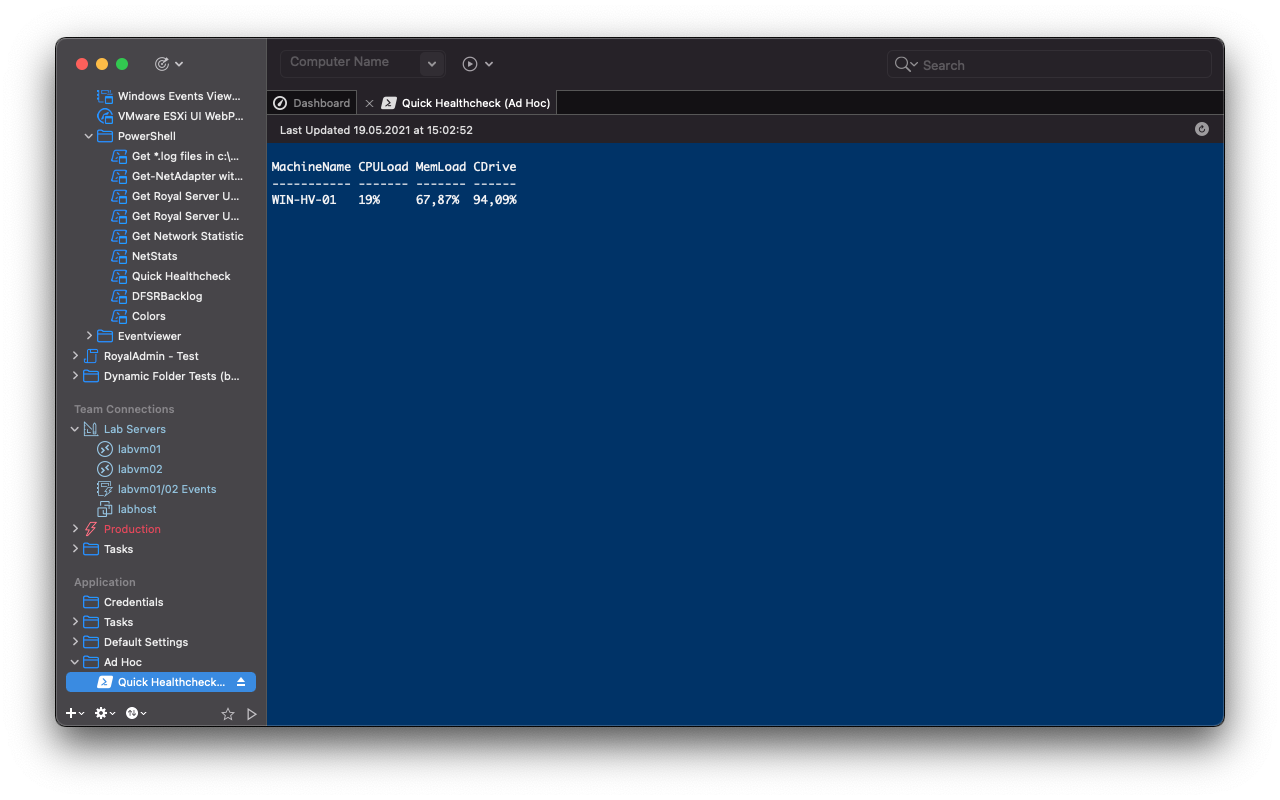Switch to the Dashboard tab
The height and width of the screenshot is (800, 1280).
(x=311, y=102)
